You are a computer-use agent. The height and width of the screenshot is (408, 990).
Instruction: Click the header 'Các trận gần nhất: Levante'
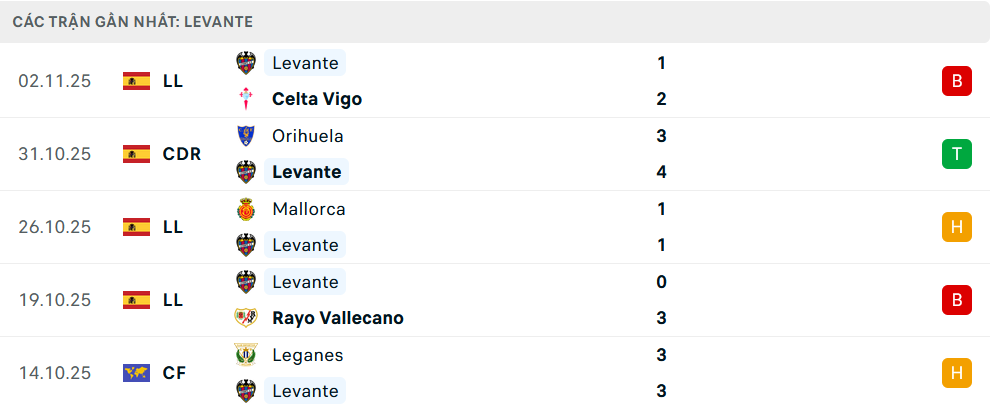[132, 21]
